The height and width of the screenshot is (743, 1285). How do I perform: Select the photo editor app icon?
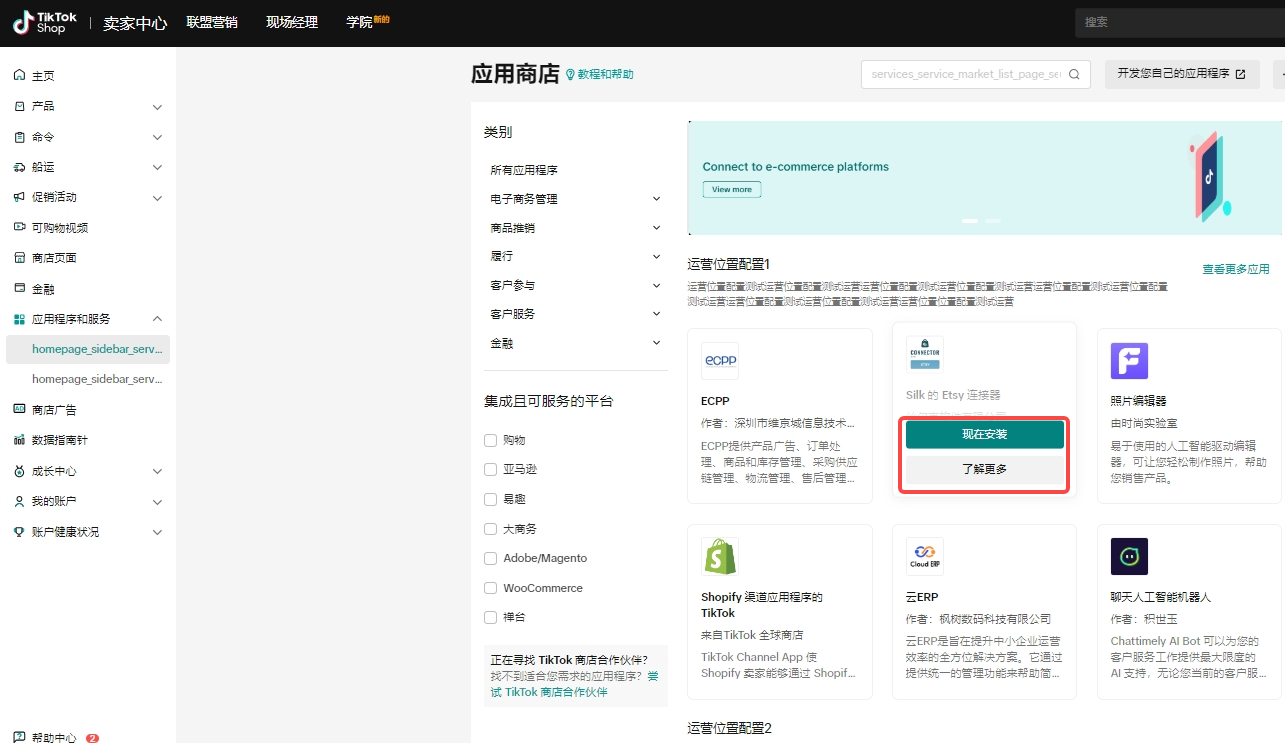pos(1129,361)
